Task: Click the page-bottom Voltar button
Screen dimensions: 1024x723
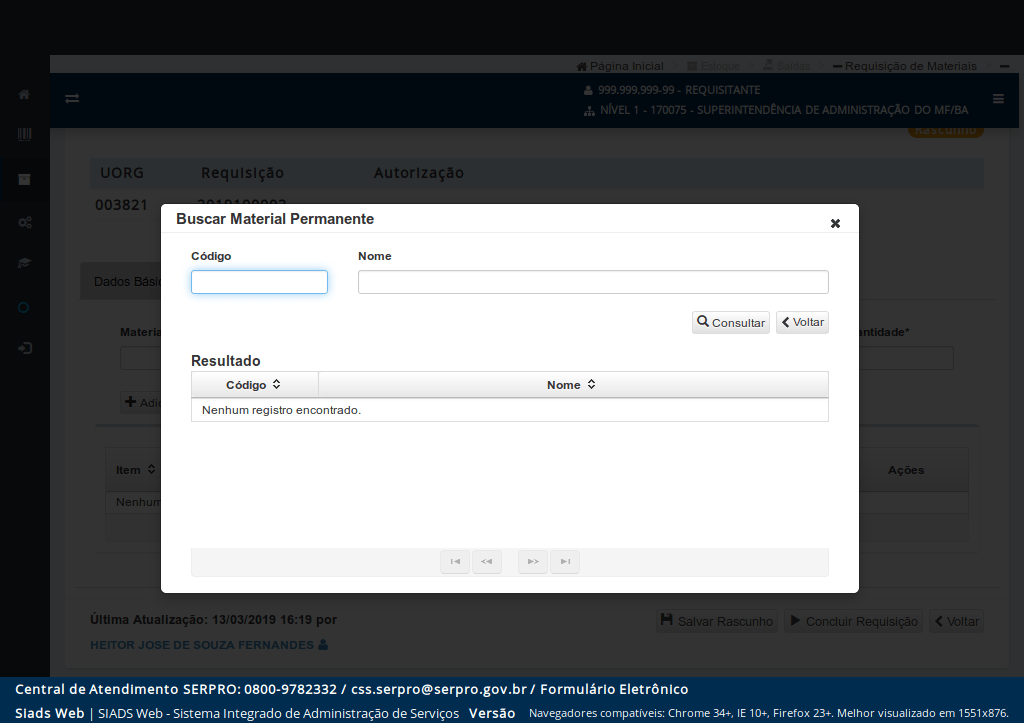Action: point(957,621)
